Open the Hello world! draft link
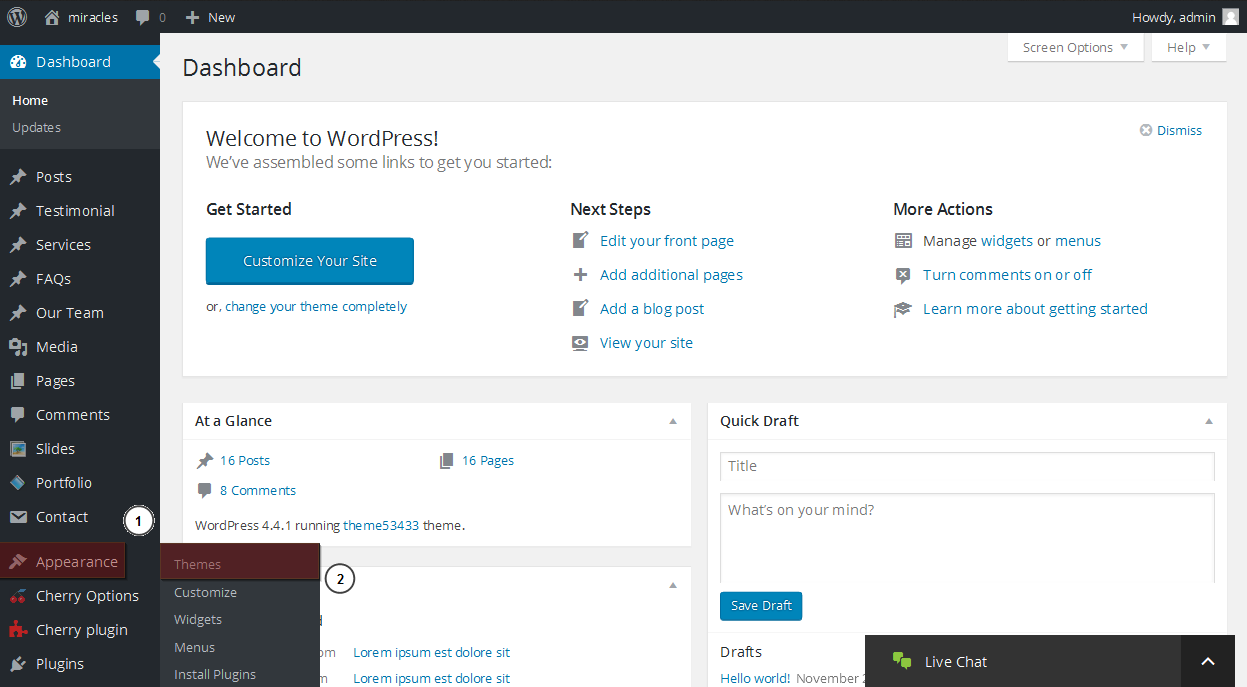The height and width of the screenshot is (687, 1247). coord(755,678)
